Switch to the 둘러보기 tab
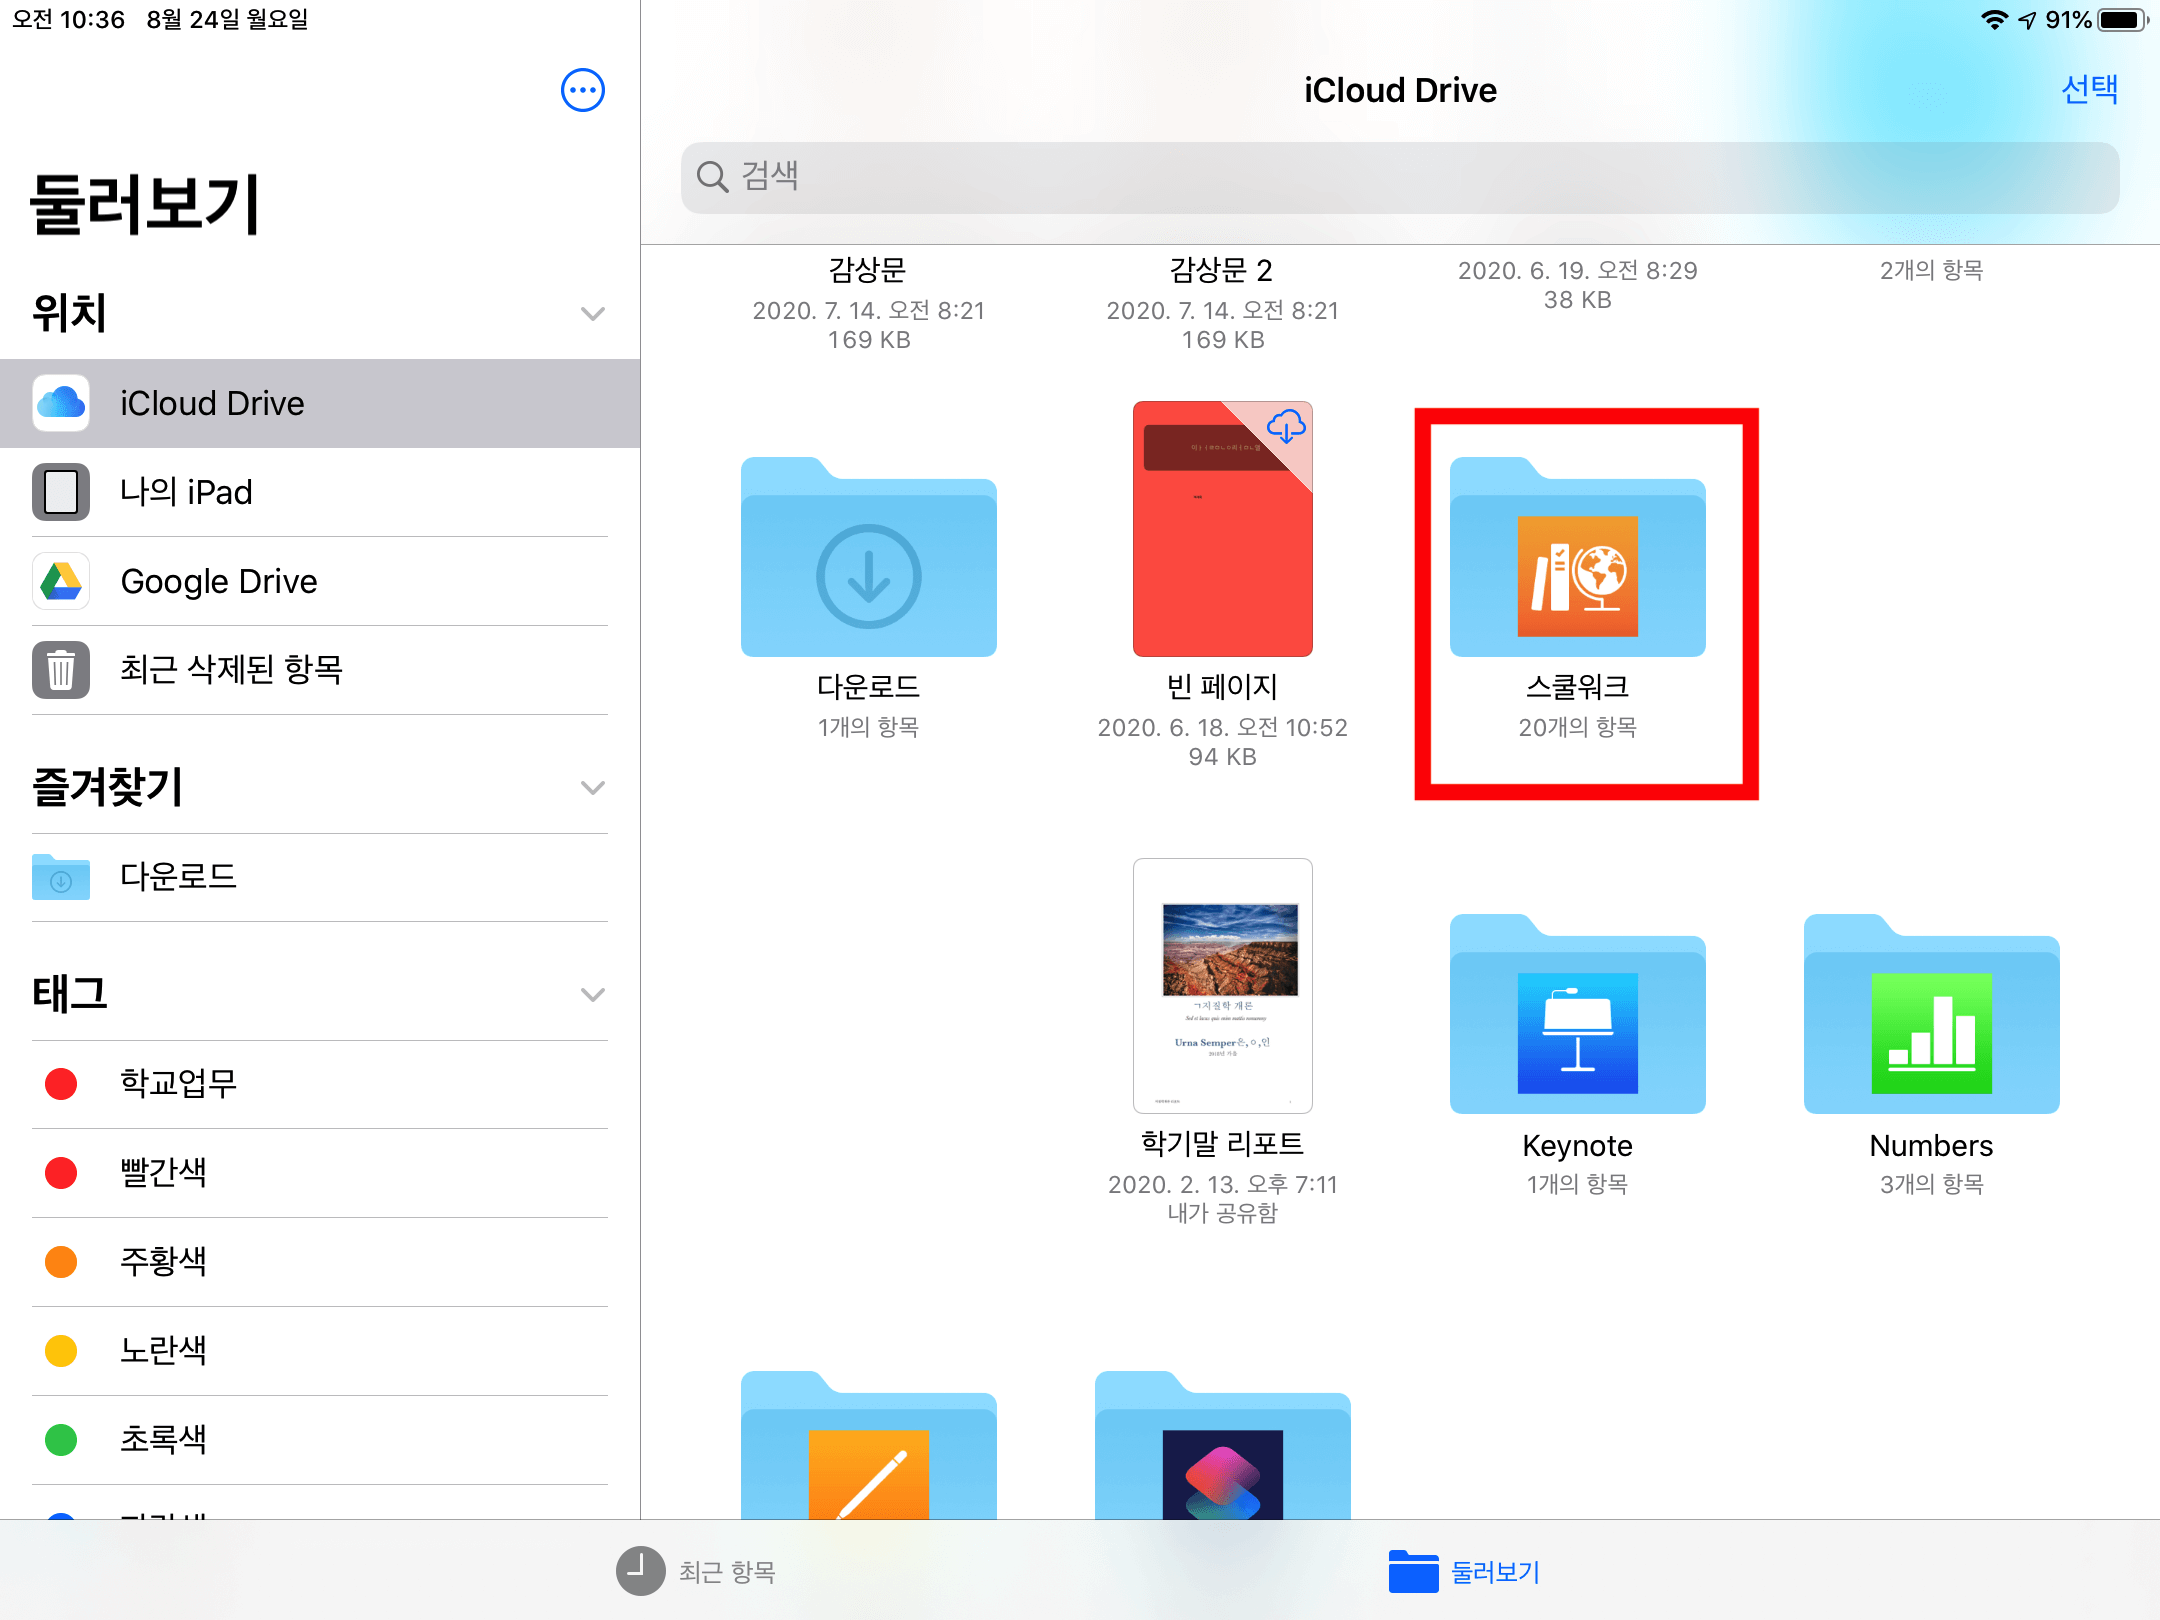The height and width of the screenshot is (1620, 2160). (1465, 1571)
